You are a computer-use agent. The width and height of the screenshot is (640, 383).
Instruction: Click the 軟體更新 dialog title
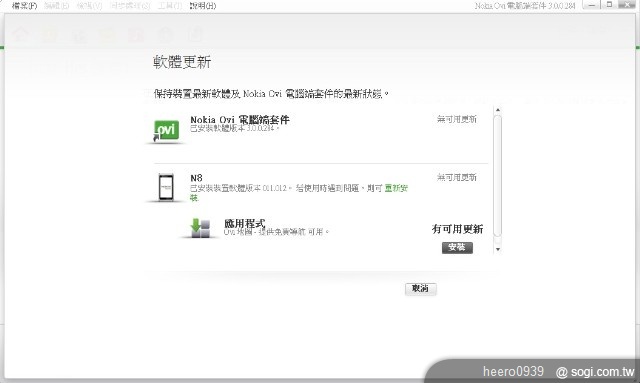(182, 62)
